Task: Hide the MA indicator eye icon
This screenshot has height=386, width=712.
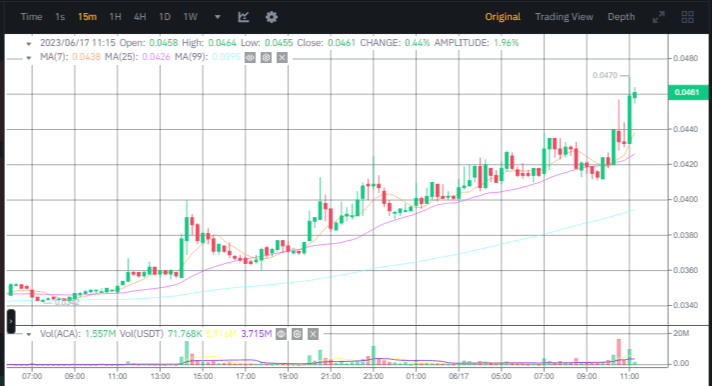Action: pos(250,58)
